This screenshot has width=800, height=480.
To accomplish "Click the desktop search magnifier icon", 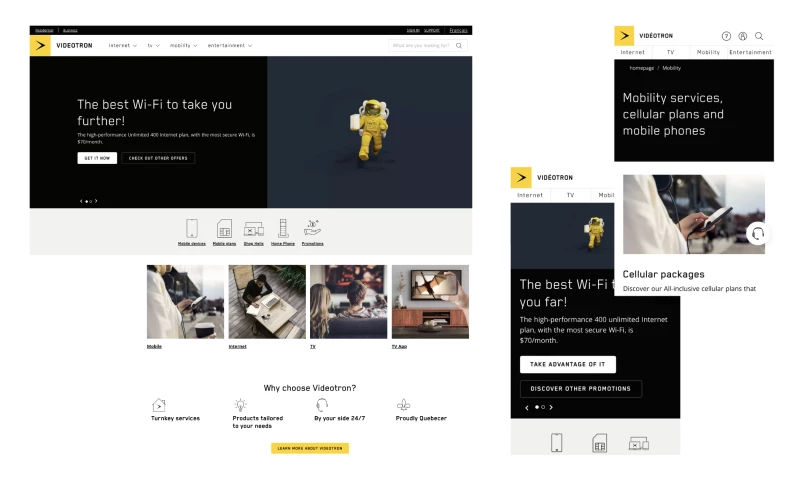I will click(459, 45).
